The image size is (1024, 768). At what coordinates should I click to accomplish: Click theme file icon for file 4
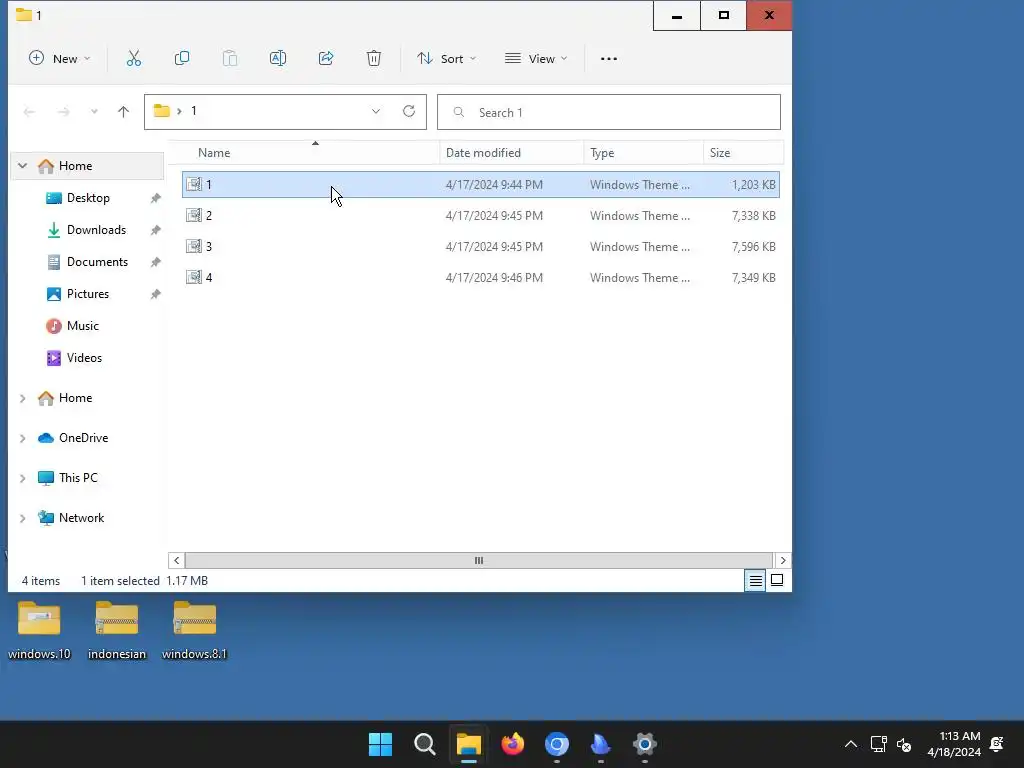pyautogui.click(x=194, y=278)
